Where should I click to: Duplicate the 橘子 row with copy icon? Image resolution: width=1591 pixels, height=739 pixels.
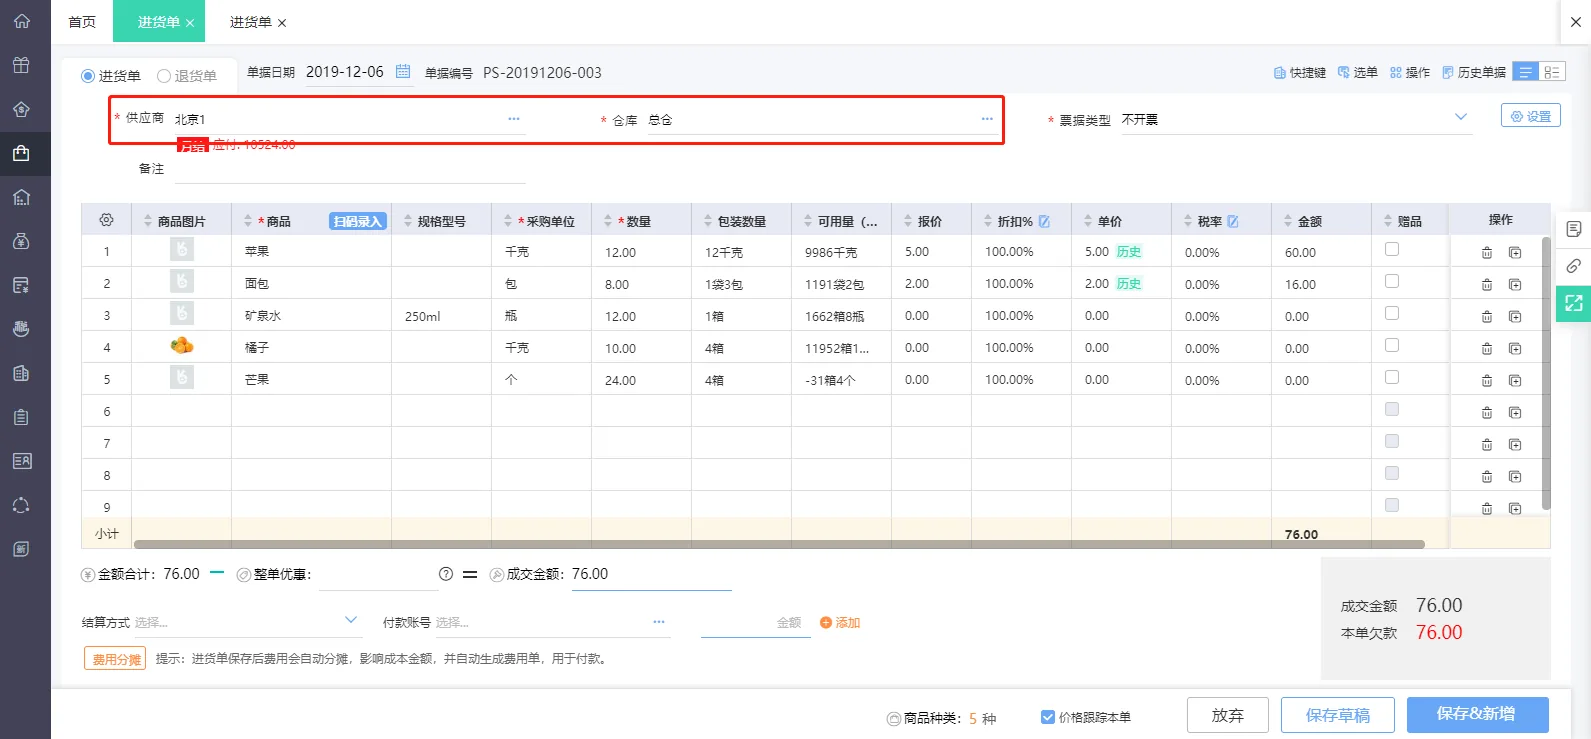click(x=1515, y=349)
